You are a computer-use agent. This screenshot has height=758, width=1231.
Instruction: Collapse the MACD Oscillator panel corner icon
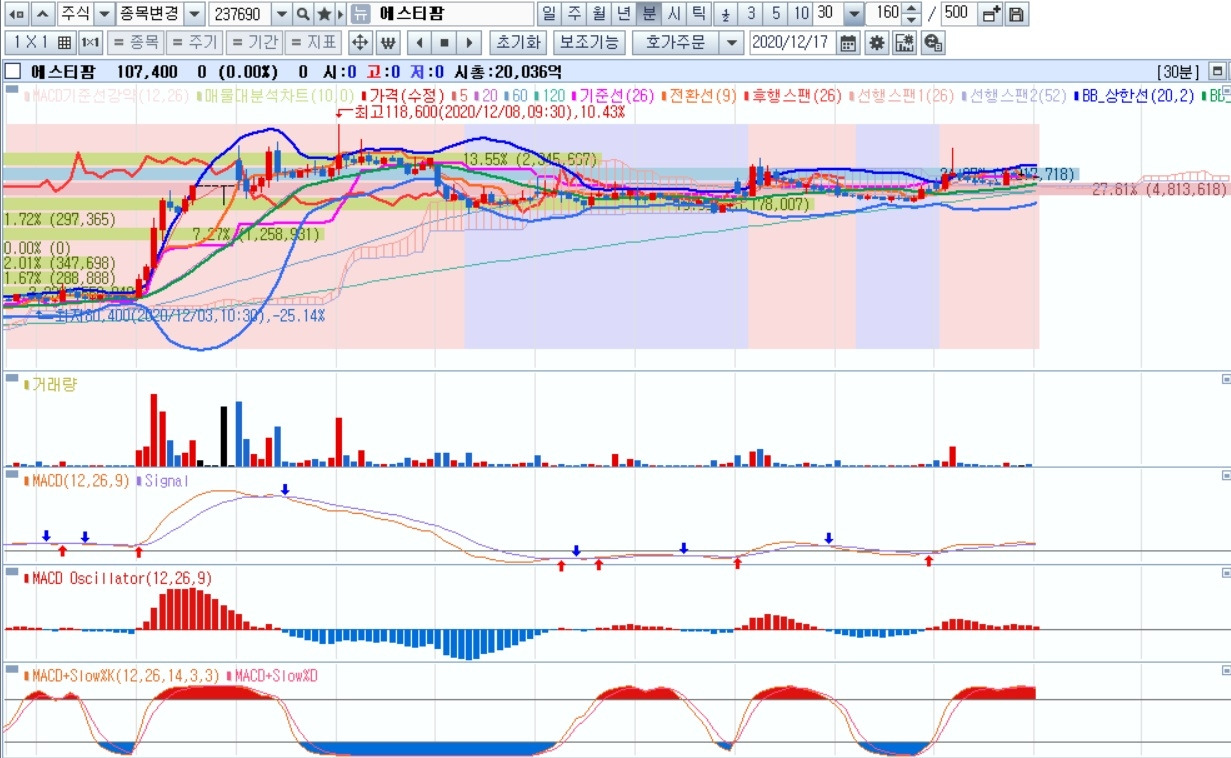pos(1226,574)
